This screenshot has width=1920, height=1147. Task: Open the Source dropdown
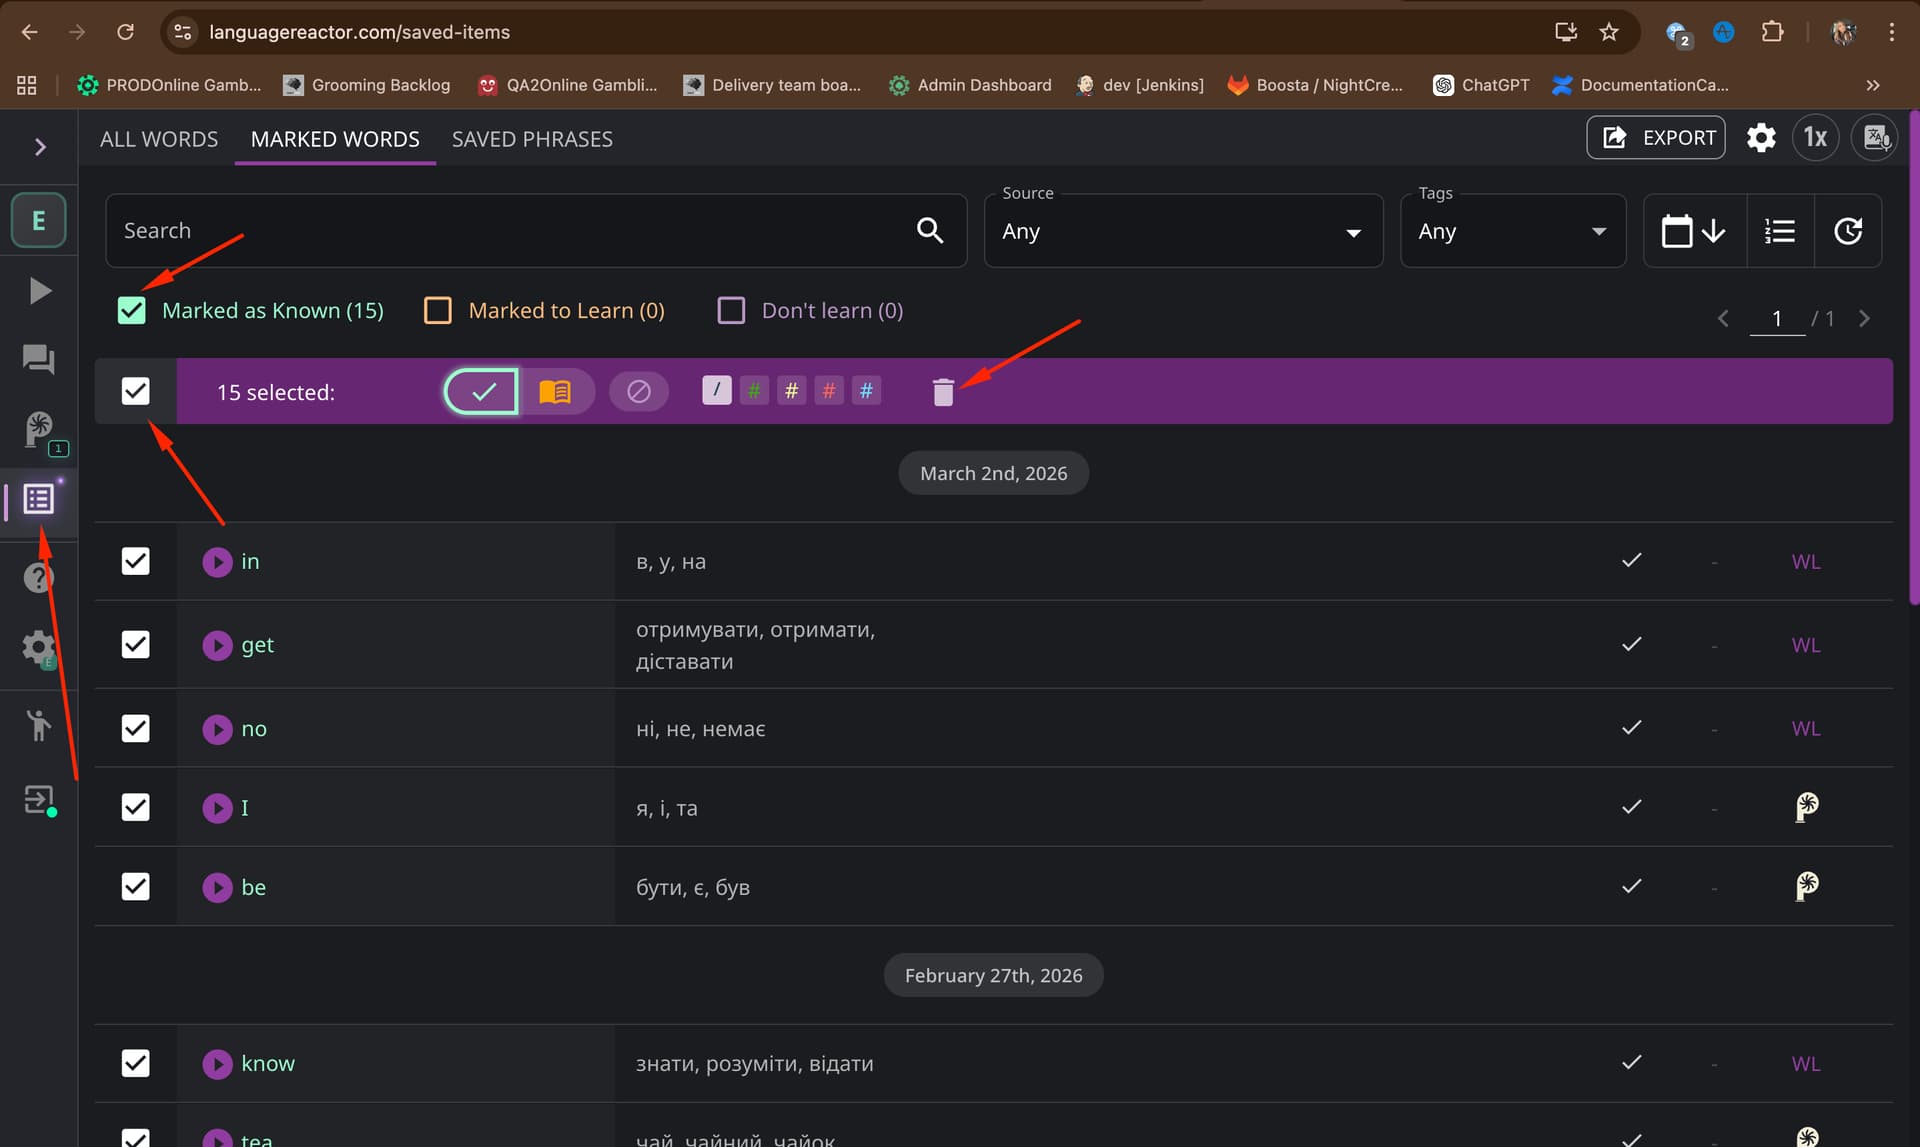pos(1182,231)
